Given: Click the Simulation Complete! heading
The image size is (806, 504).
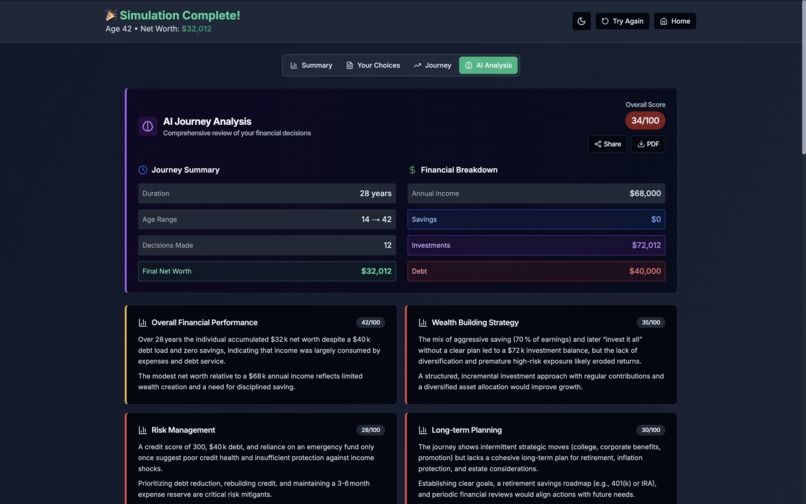Looking at the screenshot, I should point(180,15).
